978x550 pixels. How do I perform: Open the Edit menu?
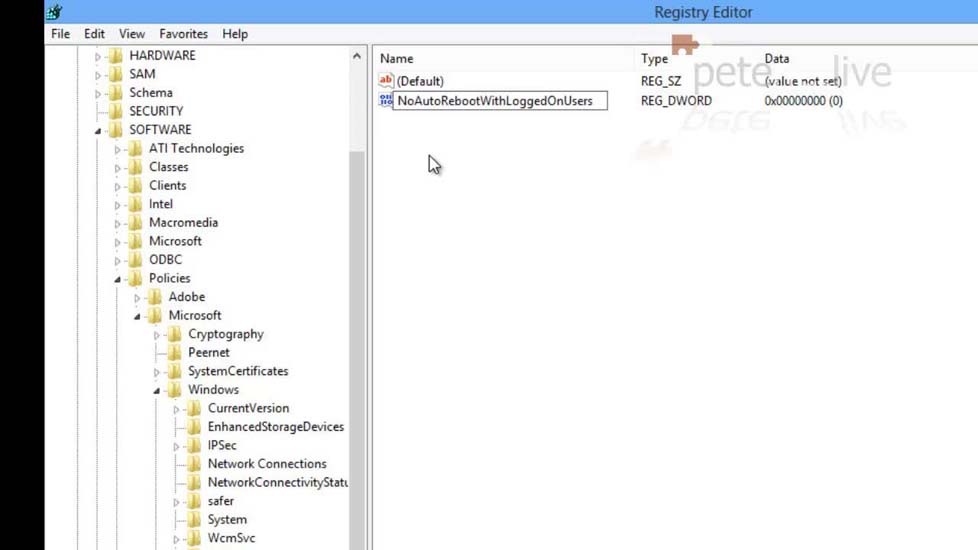click(94, 34)
